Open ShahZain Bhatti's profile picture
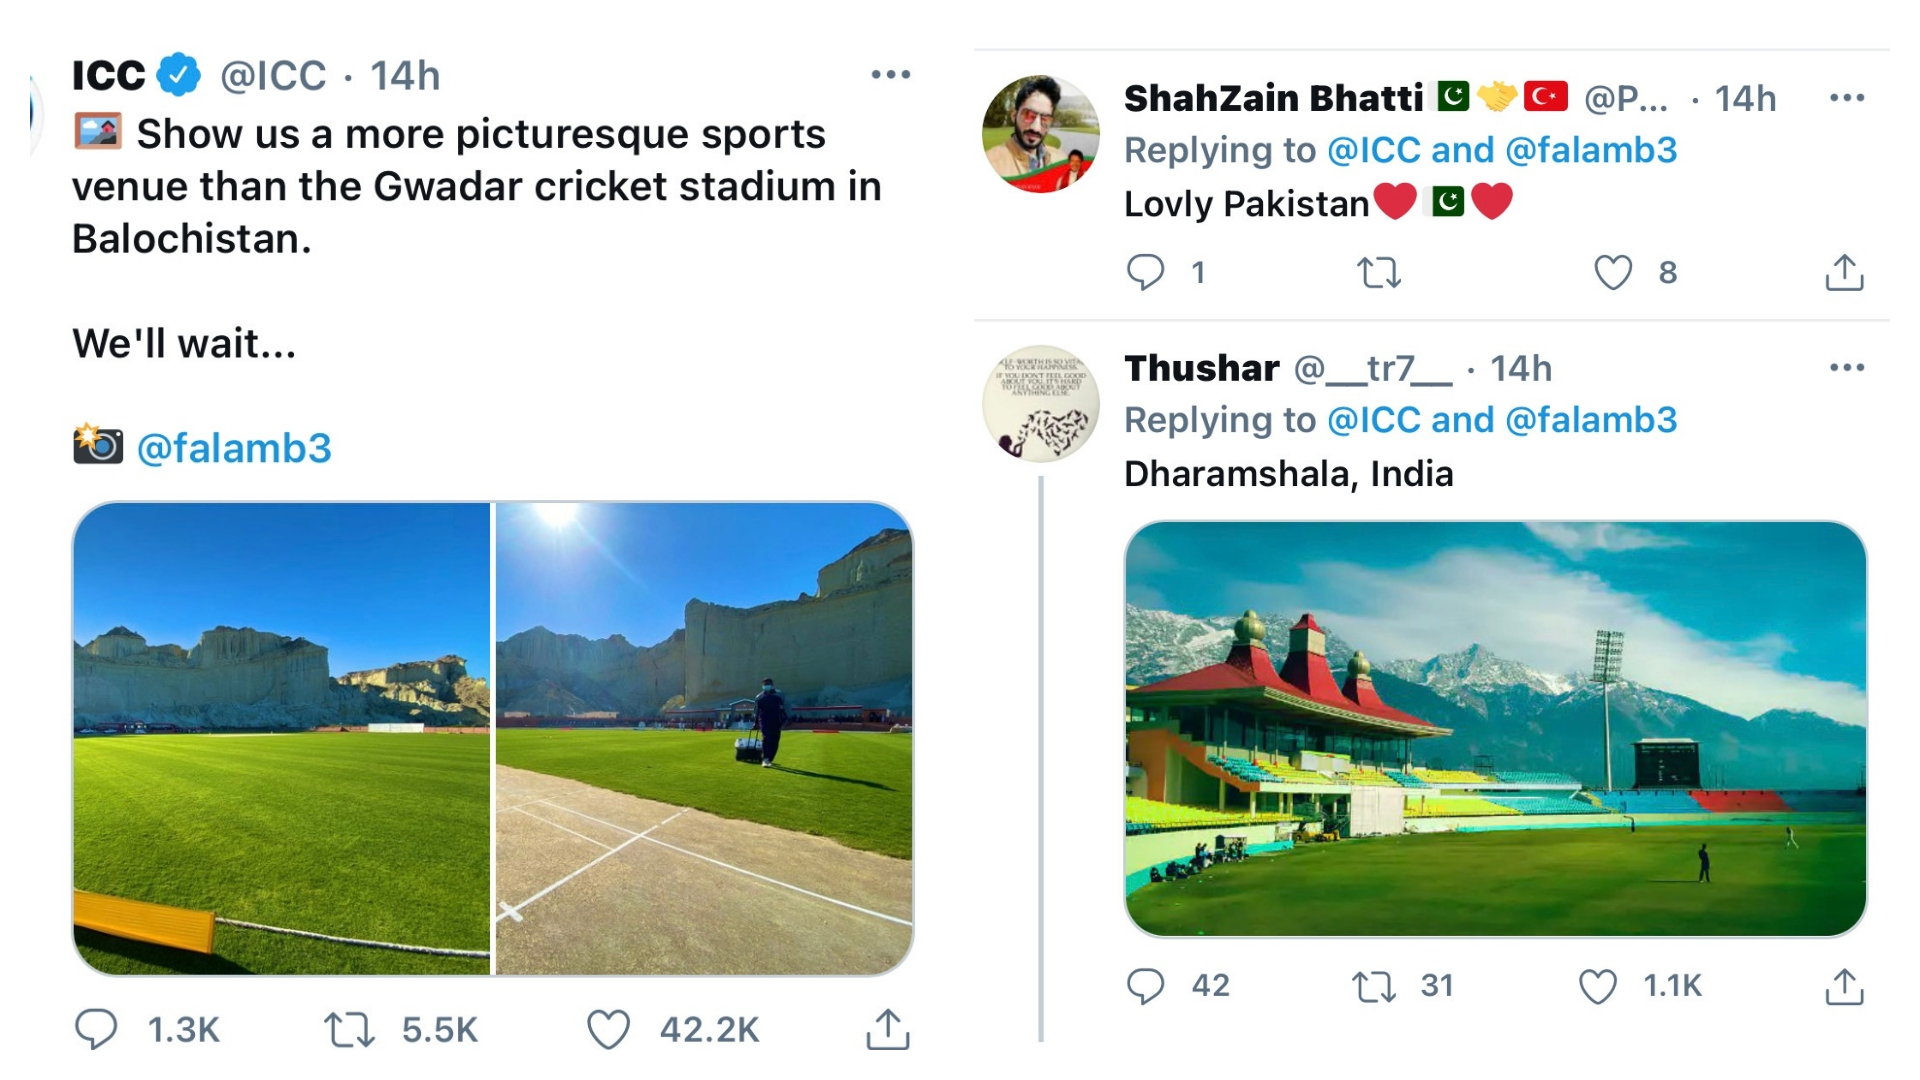Image resolution: width=1920 pixels, height=1080 pixels. tap(1040, 134)
